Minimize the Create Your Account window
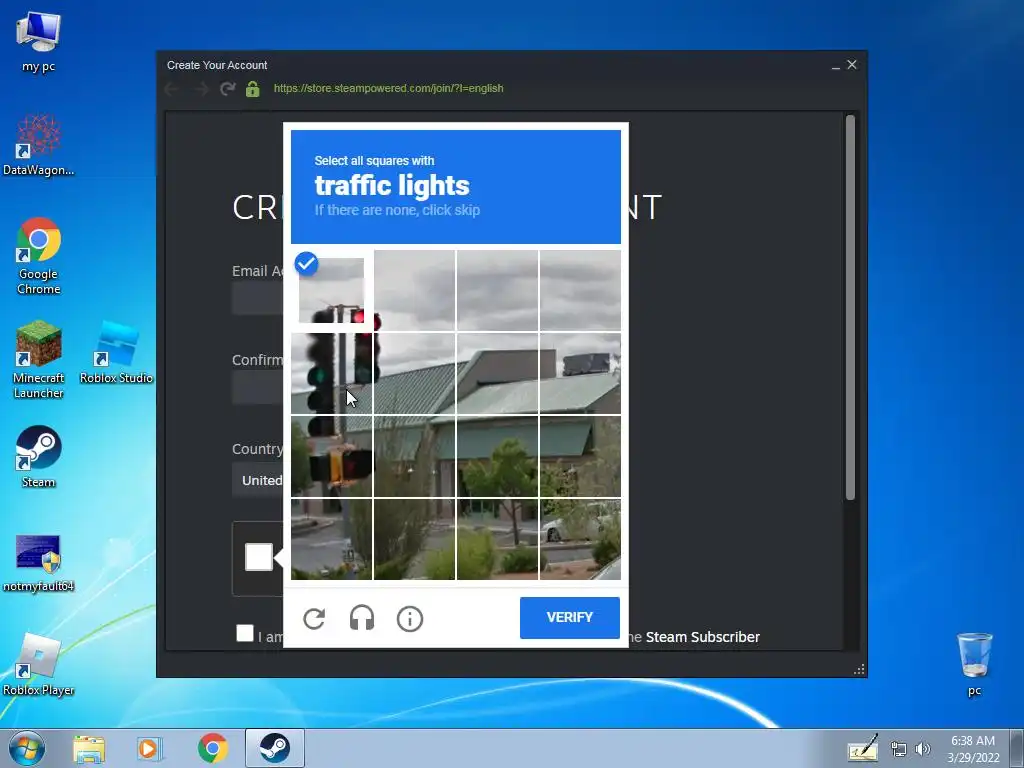 click(x=835, y=65)
